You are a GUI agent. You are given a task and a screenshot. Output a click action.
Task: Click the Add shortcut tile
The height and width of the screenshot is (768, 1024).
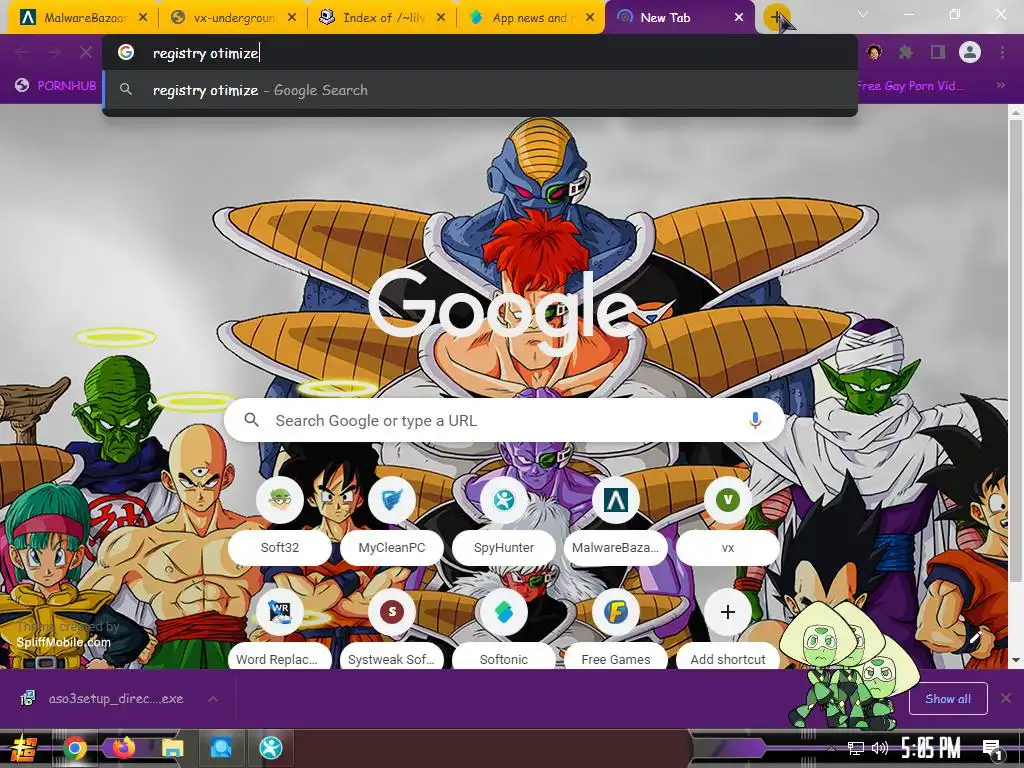point(728,630)
